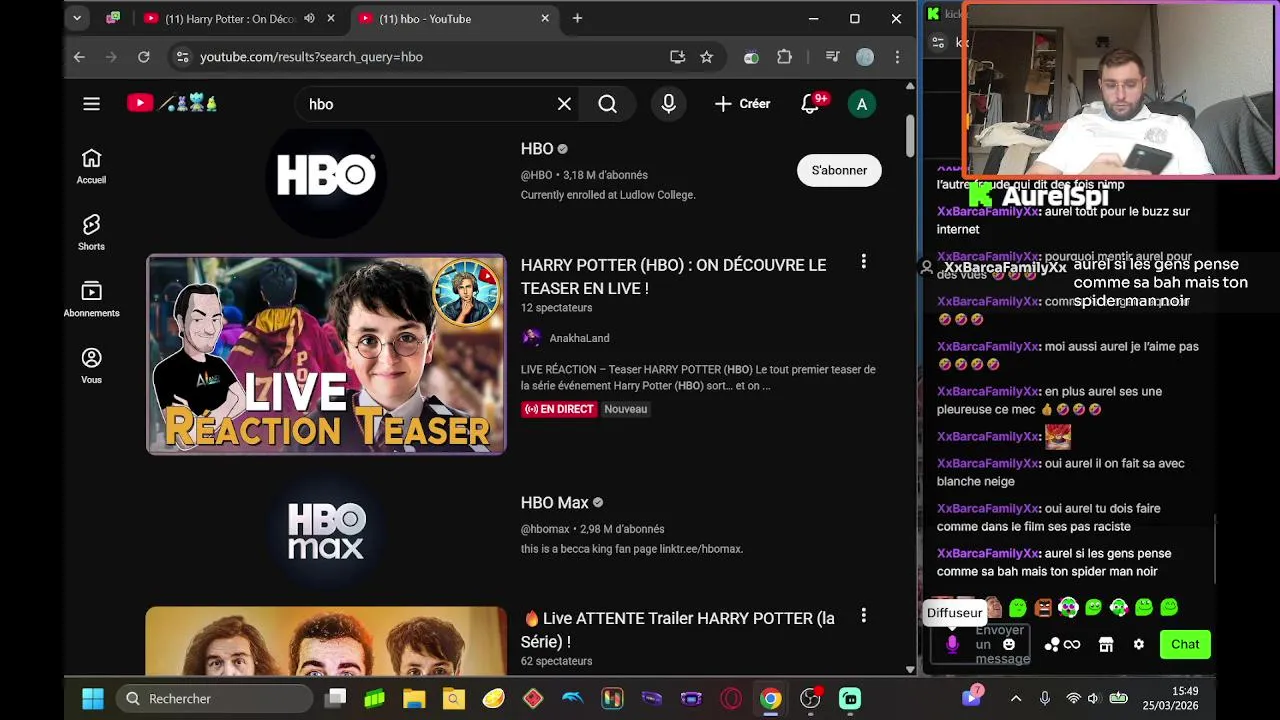Open Windows Start menu
The image size is (1280, 720).
pos(92,698)
